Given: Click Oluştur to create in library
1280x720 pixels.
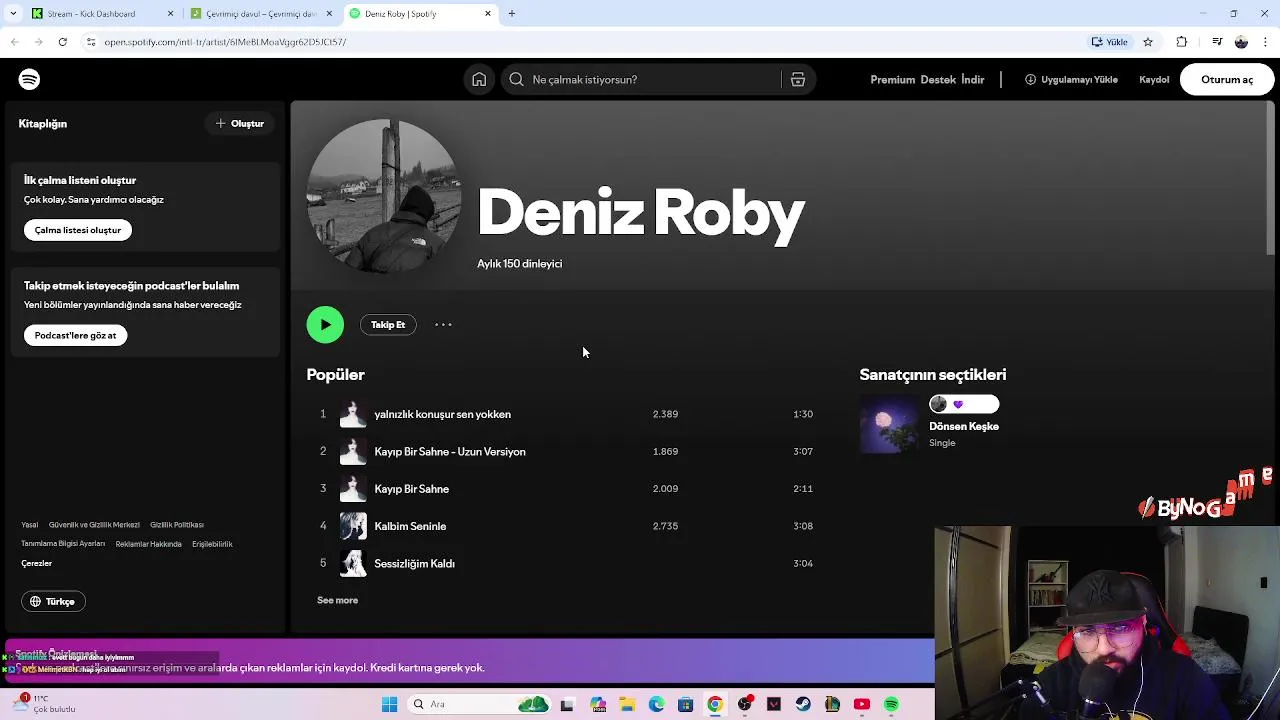Looking at the screenshot, I should click(240, 124).
